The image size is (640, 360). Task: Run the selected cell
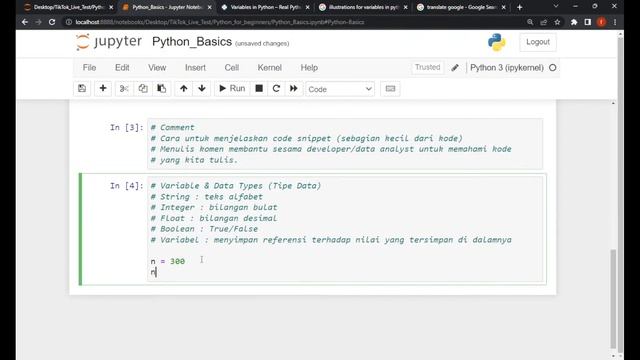(x=232, y=89)
